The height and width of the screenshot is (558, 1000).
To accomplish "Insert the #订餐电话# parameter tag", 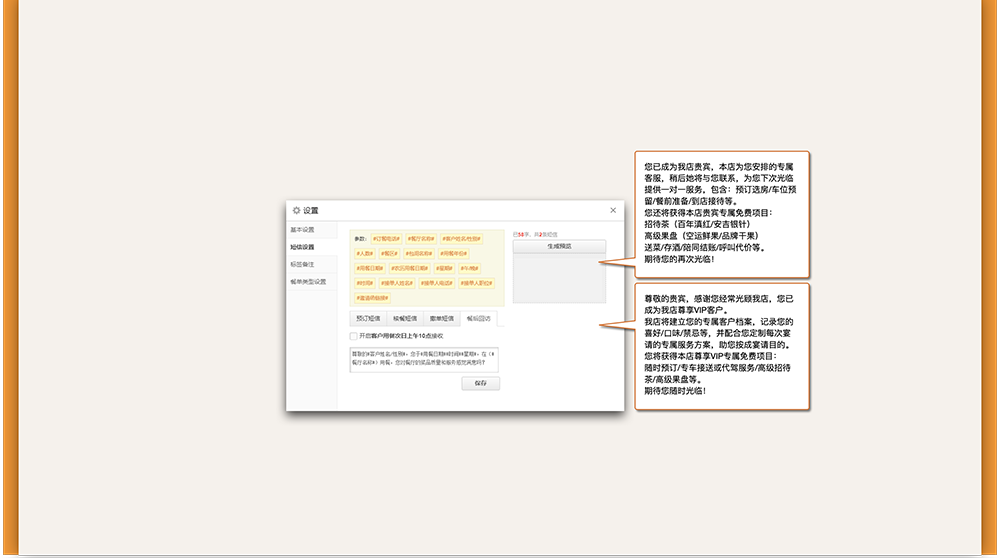I will 386,239.
